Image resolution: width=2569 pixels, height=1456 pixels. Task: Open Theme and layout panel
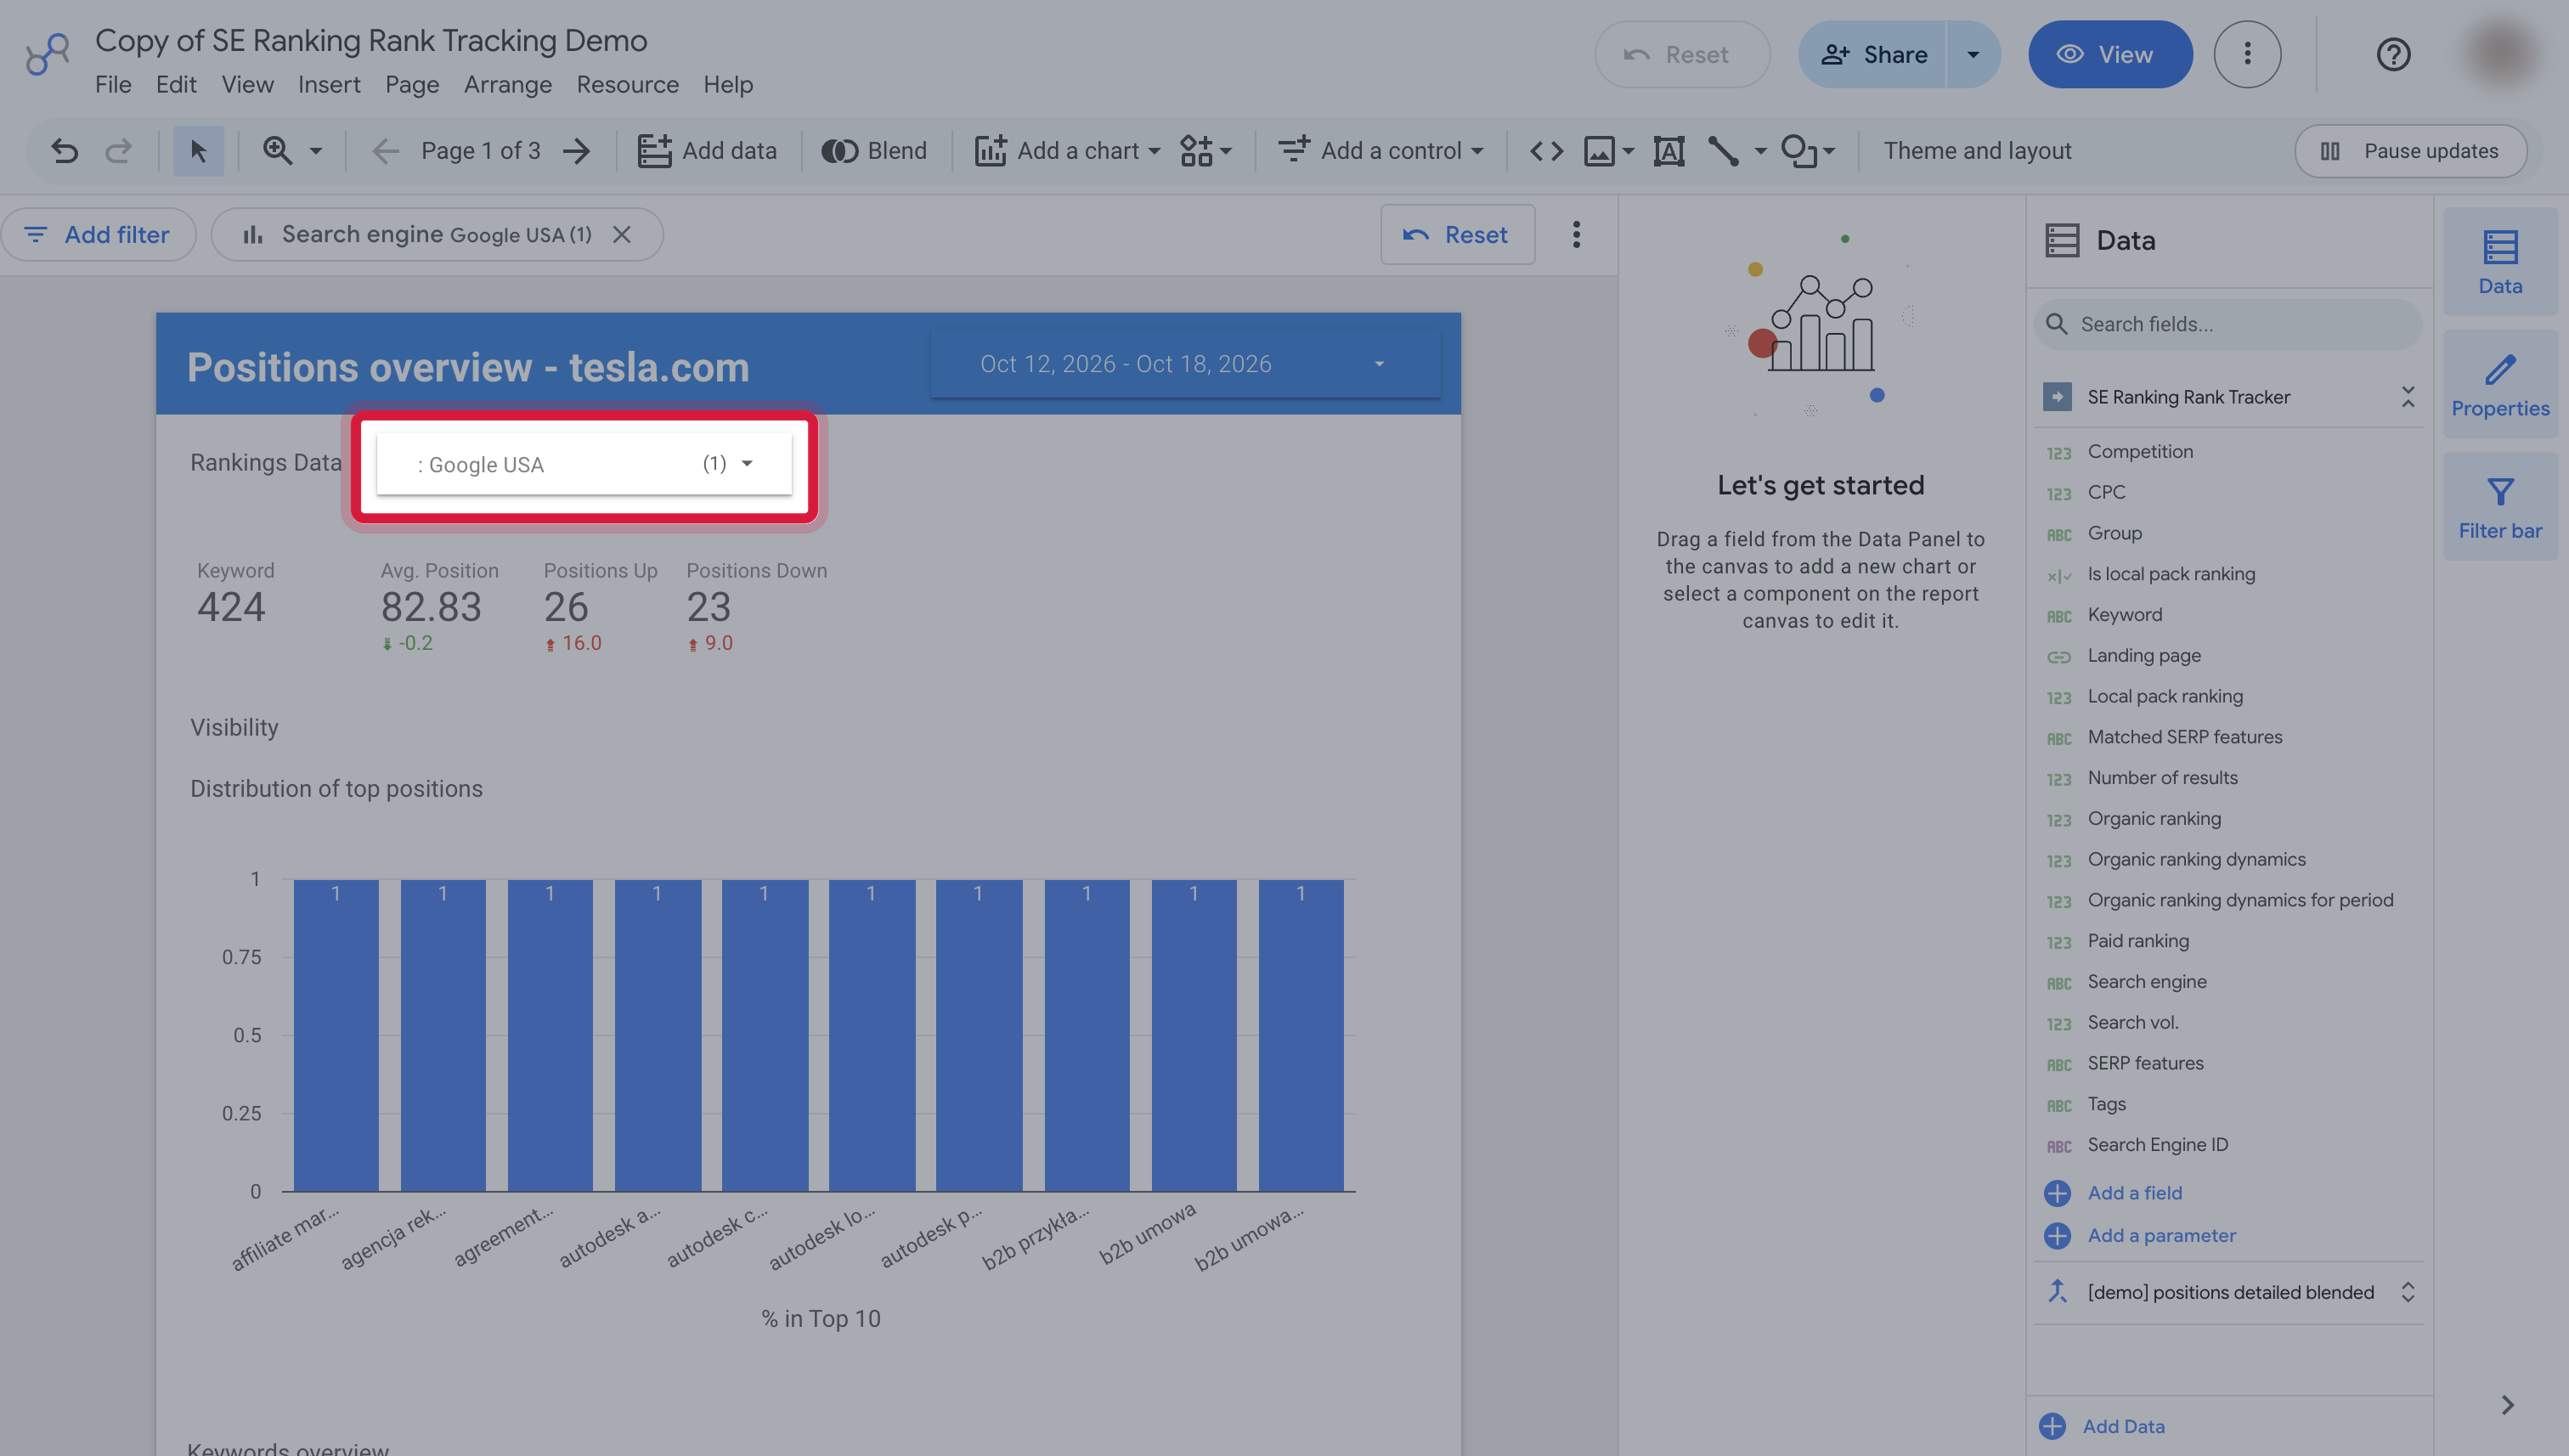[1977, 151]
